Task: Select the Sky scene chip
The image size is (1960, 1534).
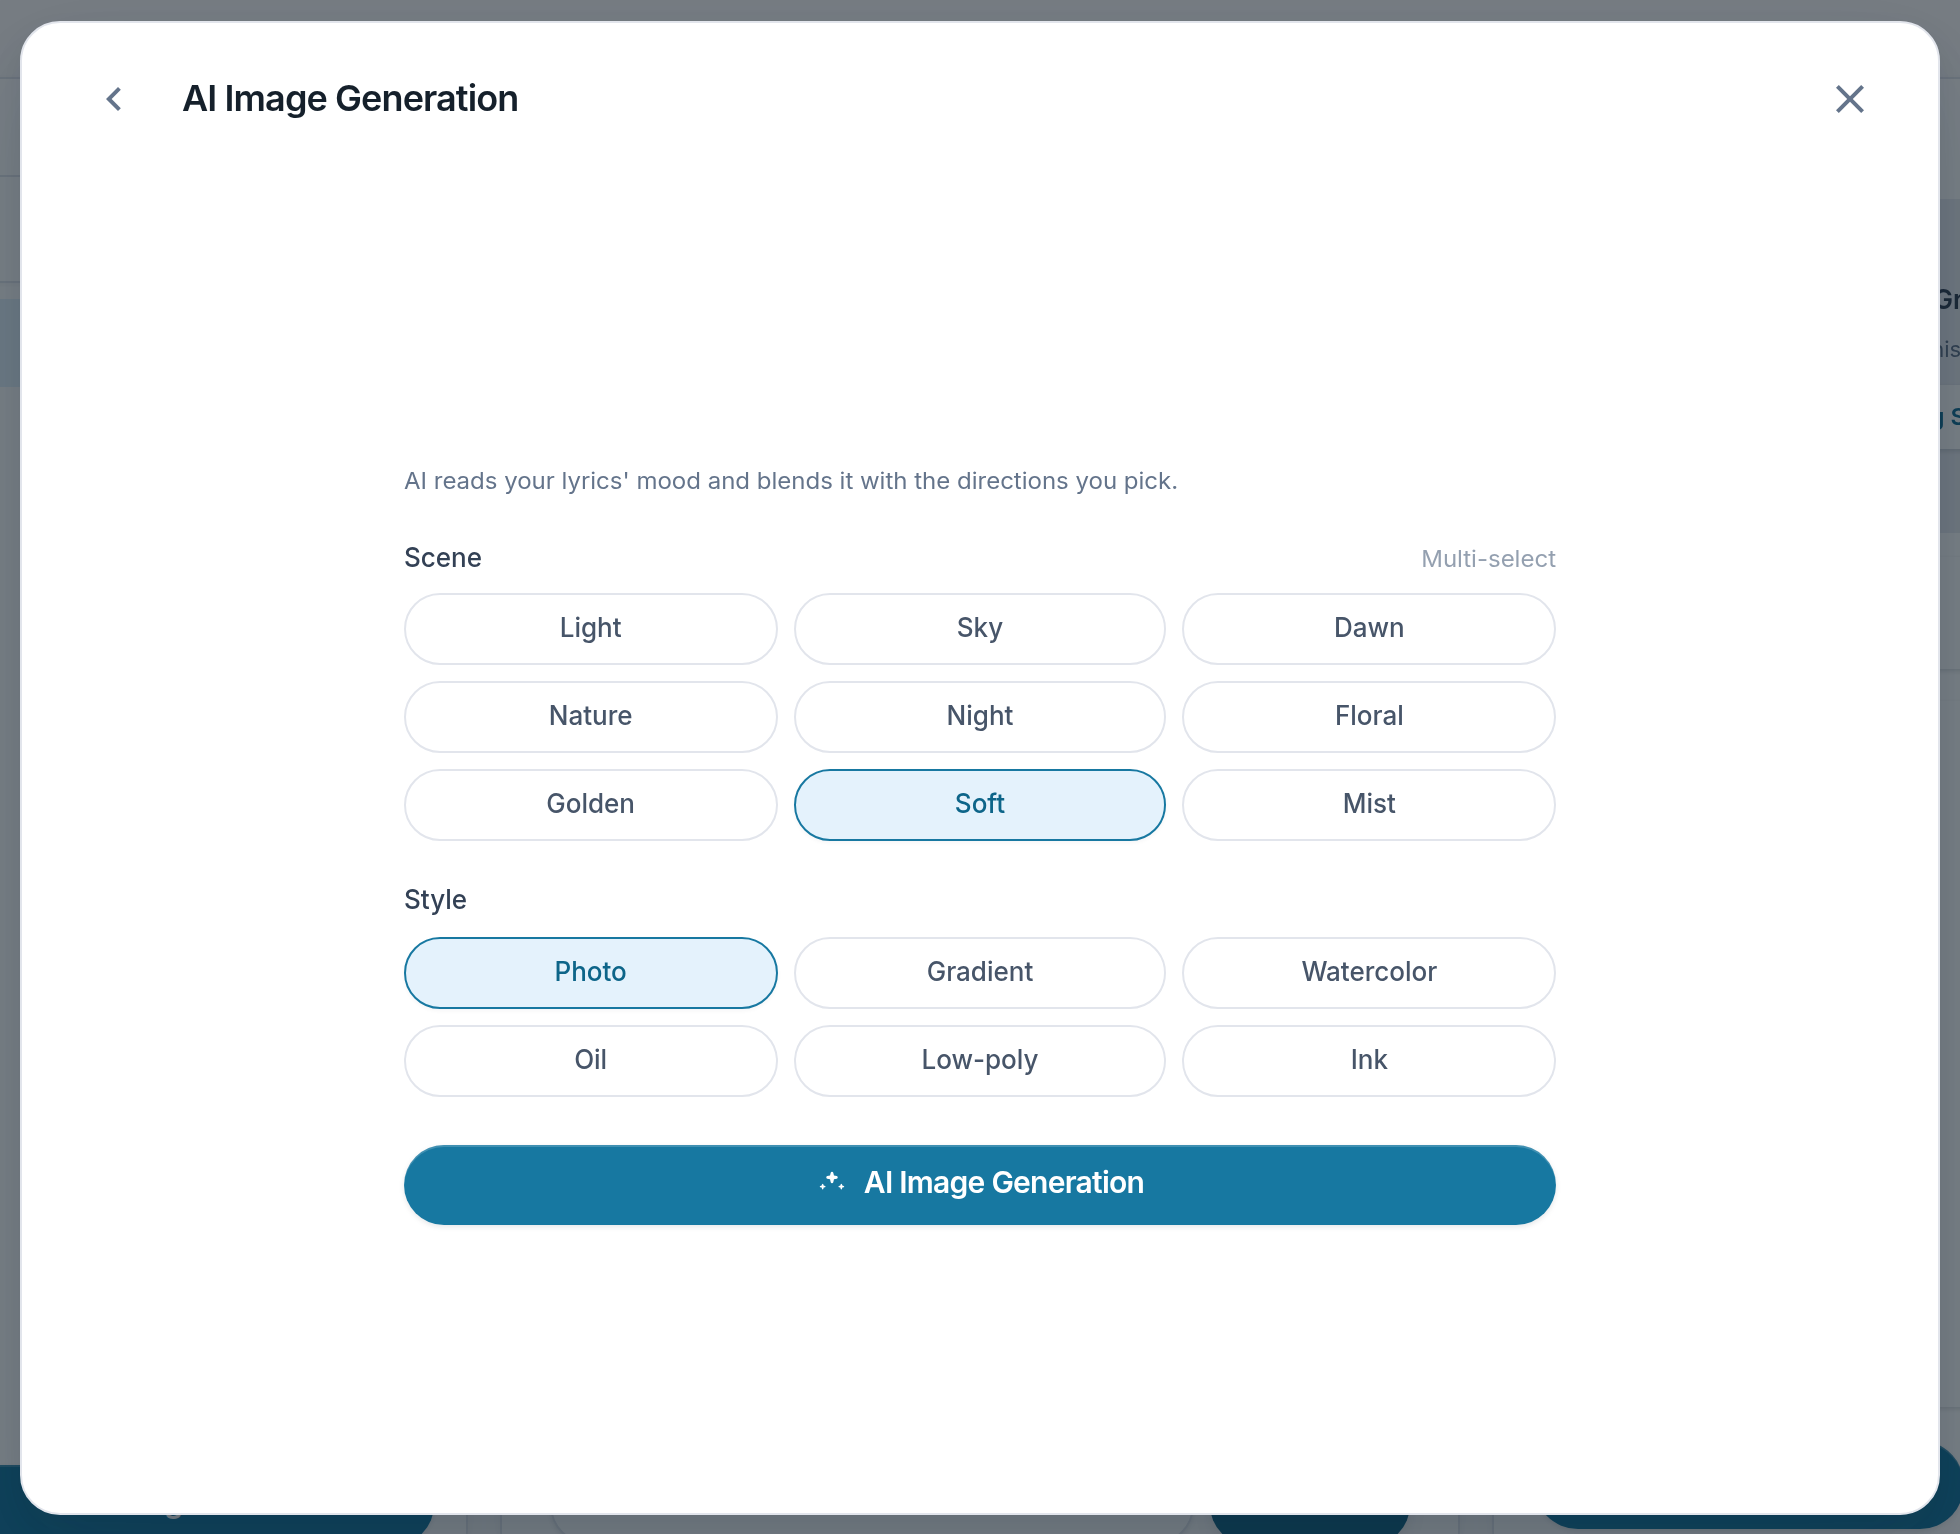Action: point(979,629)
